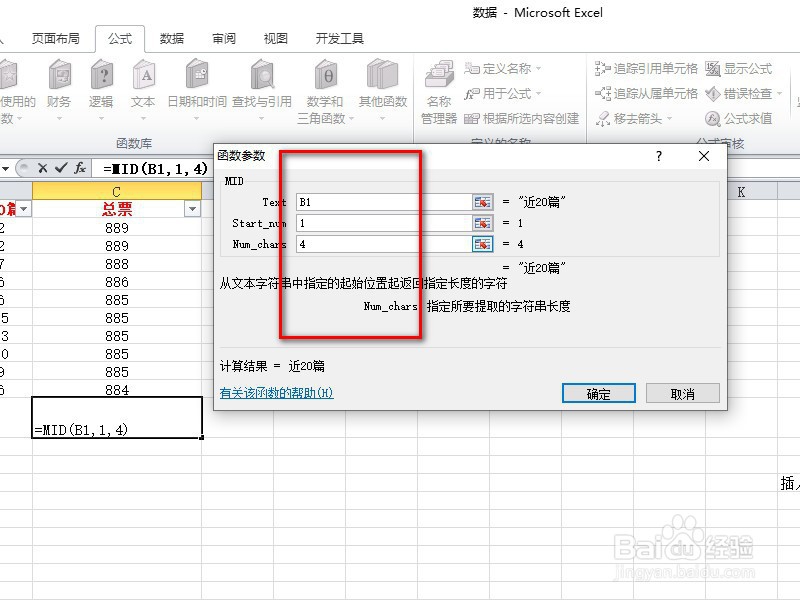Click the Start_num input field
The height and width of the screenshot is (600, 800).
pos(384,223)
